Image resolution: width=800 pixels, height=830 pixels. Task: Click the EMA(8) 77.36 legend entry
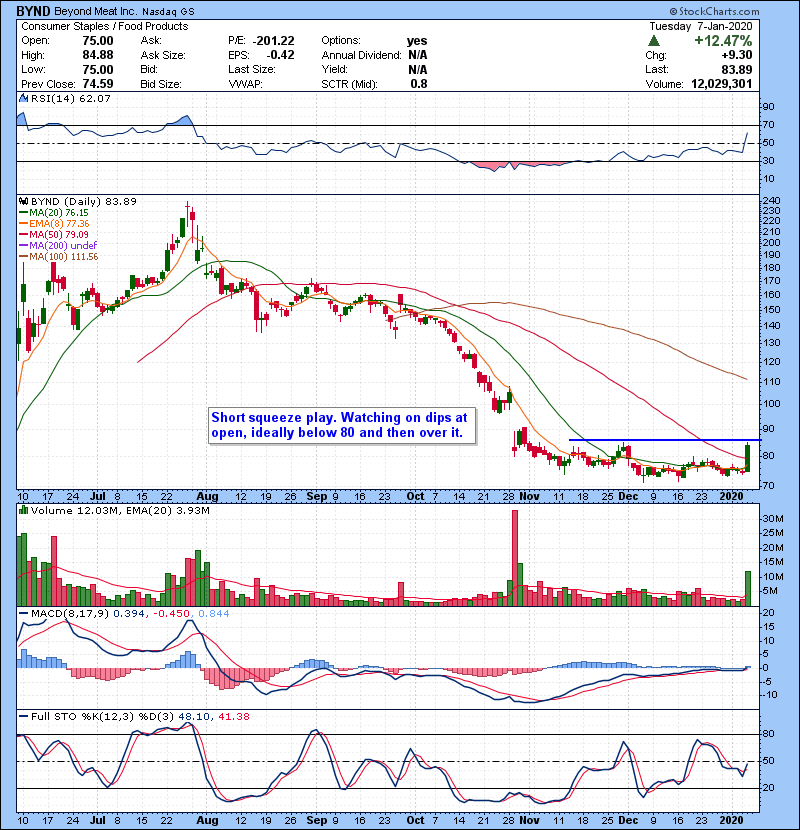click(x=54, y=224)
